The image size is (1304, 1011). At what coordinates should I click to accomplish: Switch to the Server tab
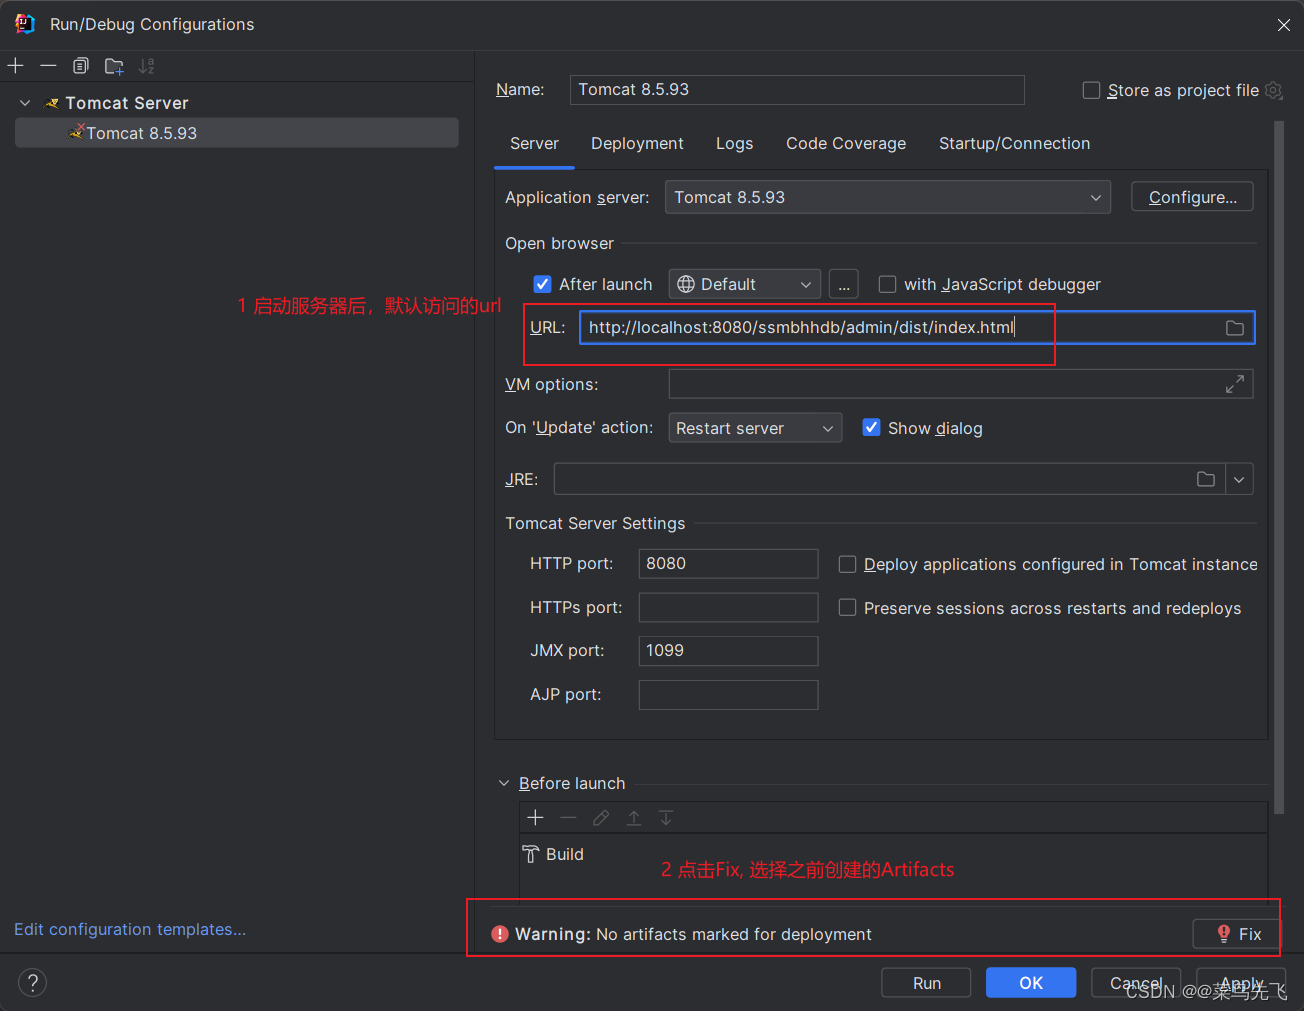click(x=534, y=144)
